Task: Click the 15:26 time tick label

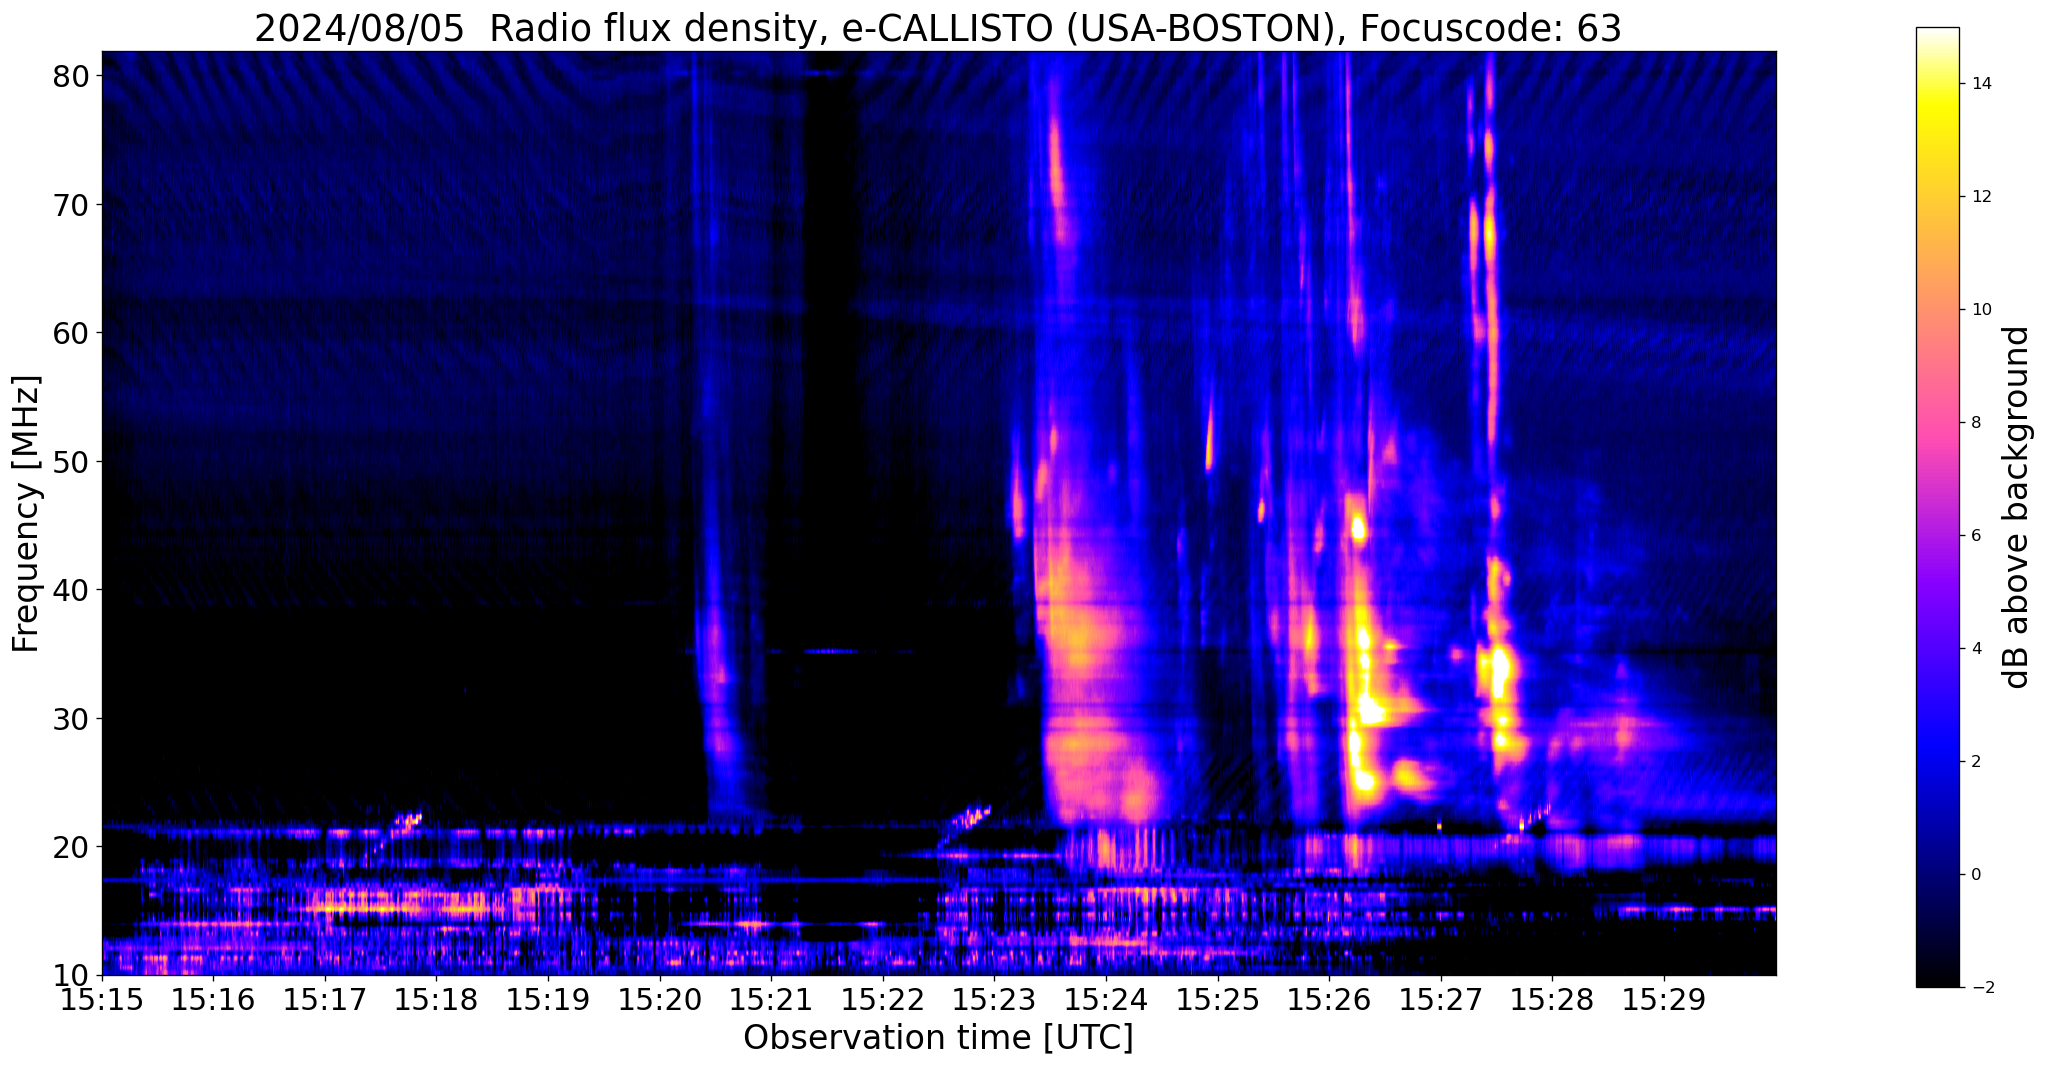Action: (x=1330, y=1000)
